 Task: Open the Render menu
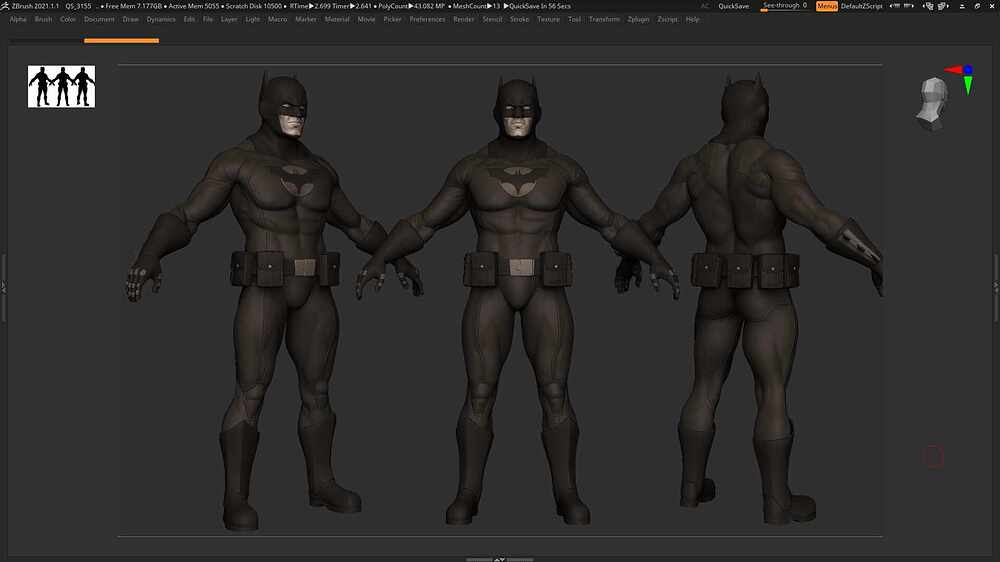click(464, 19)
